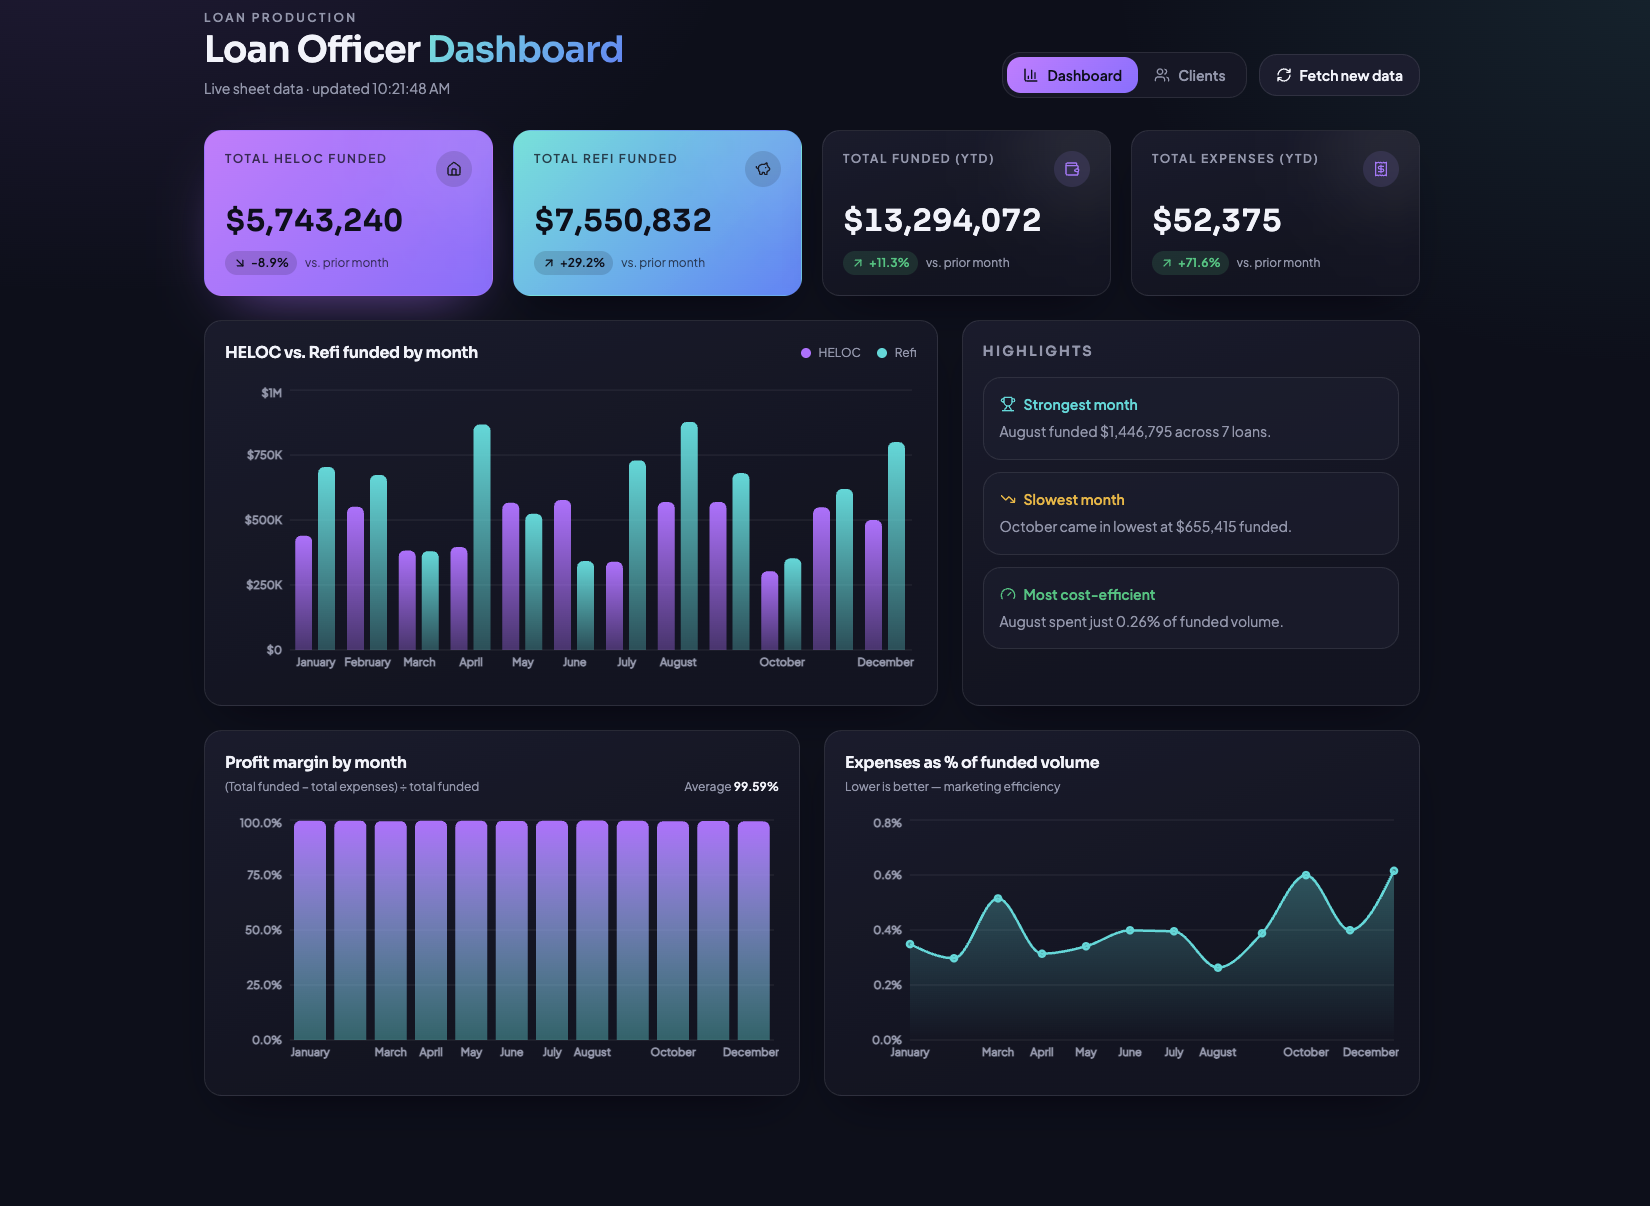Screen dimensions: 1650x1206
Task: Click the HIGHLIGHTS heading
Action: pyautogui.click(x=1037, y=351)
